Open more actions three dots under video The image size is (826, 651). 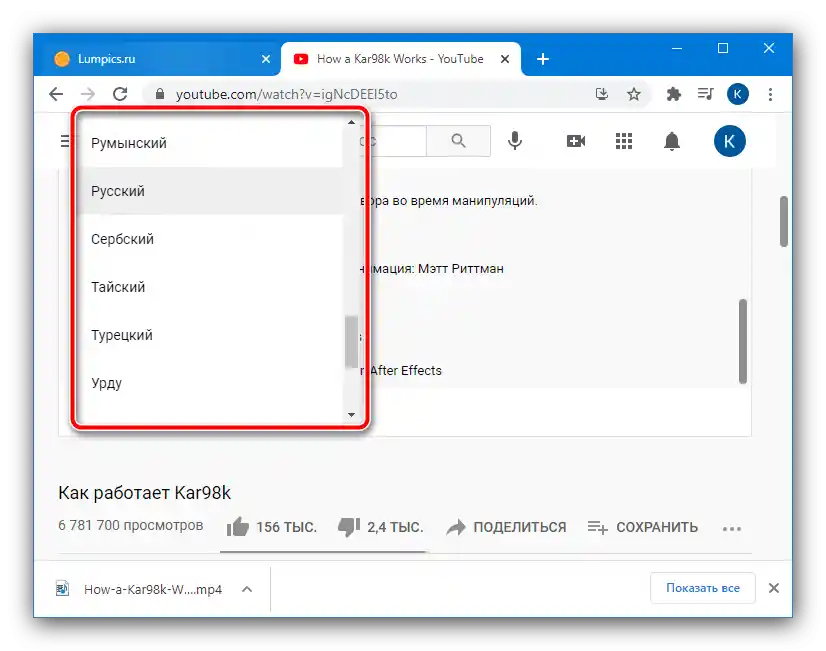click(x=732, y=528)
